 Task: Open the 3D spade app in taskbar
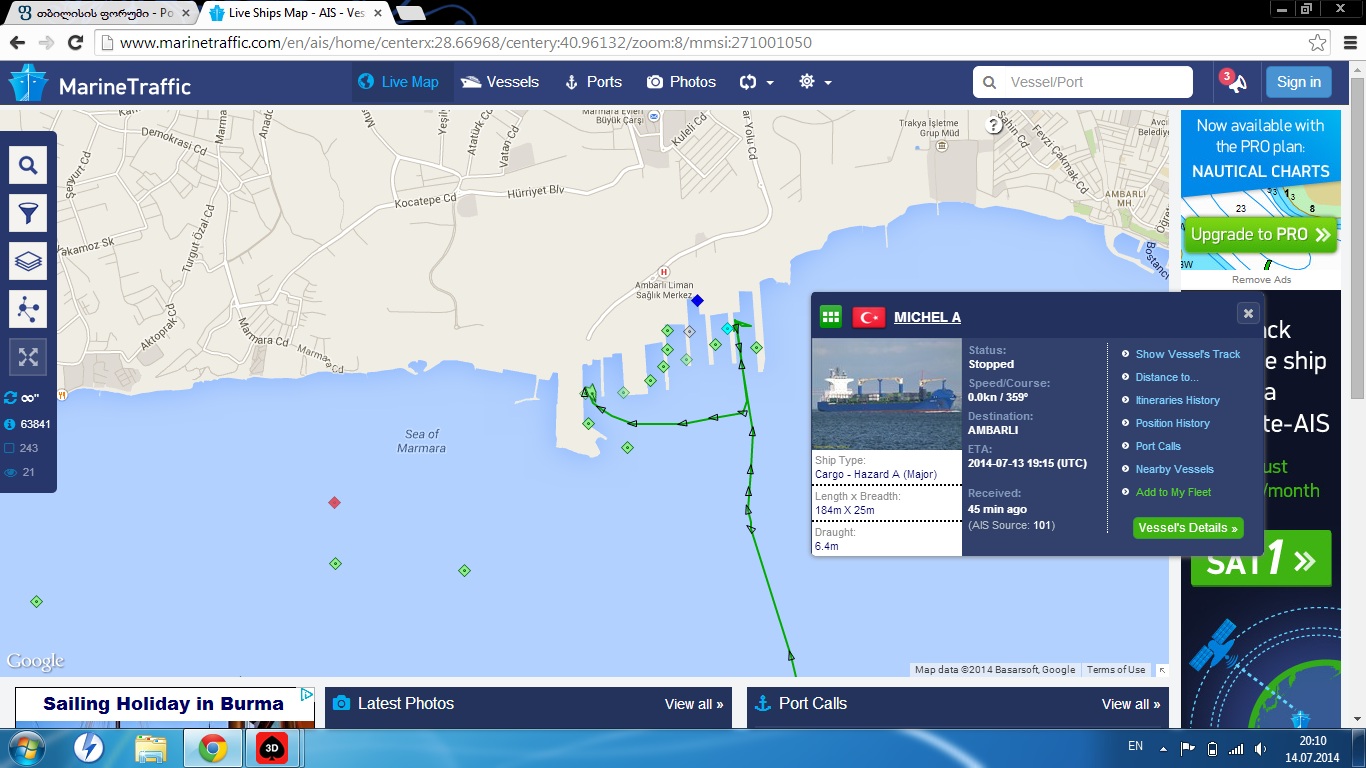(271, 748)
